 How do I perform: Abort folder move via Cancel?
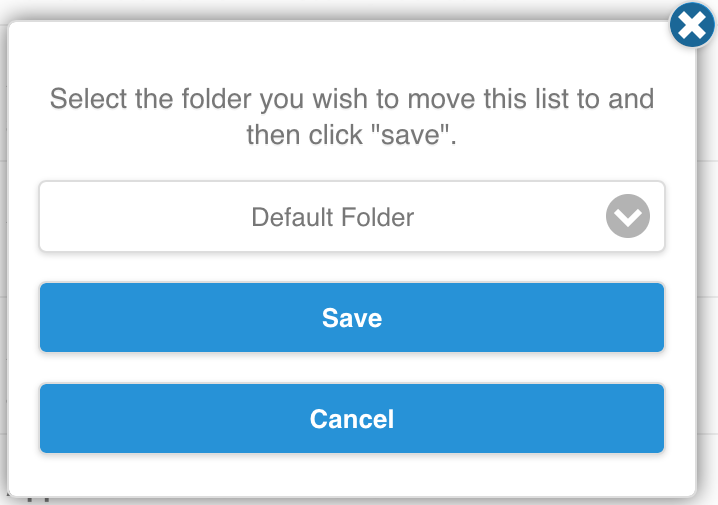pyautogui.click(x=351, y=418)
